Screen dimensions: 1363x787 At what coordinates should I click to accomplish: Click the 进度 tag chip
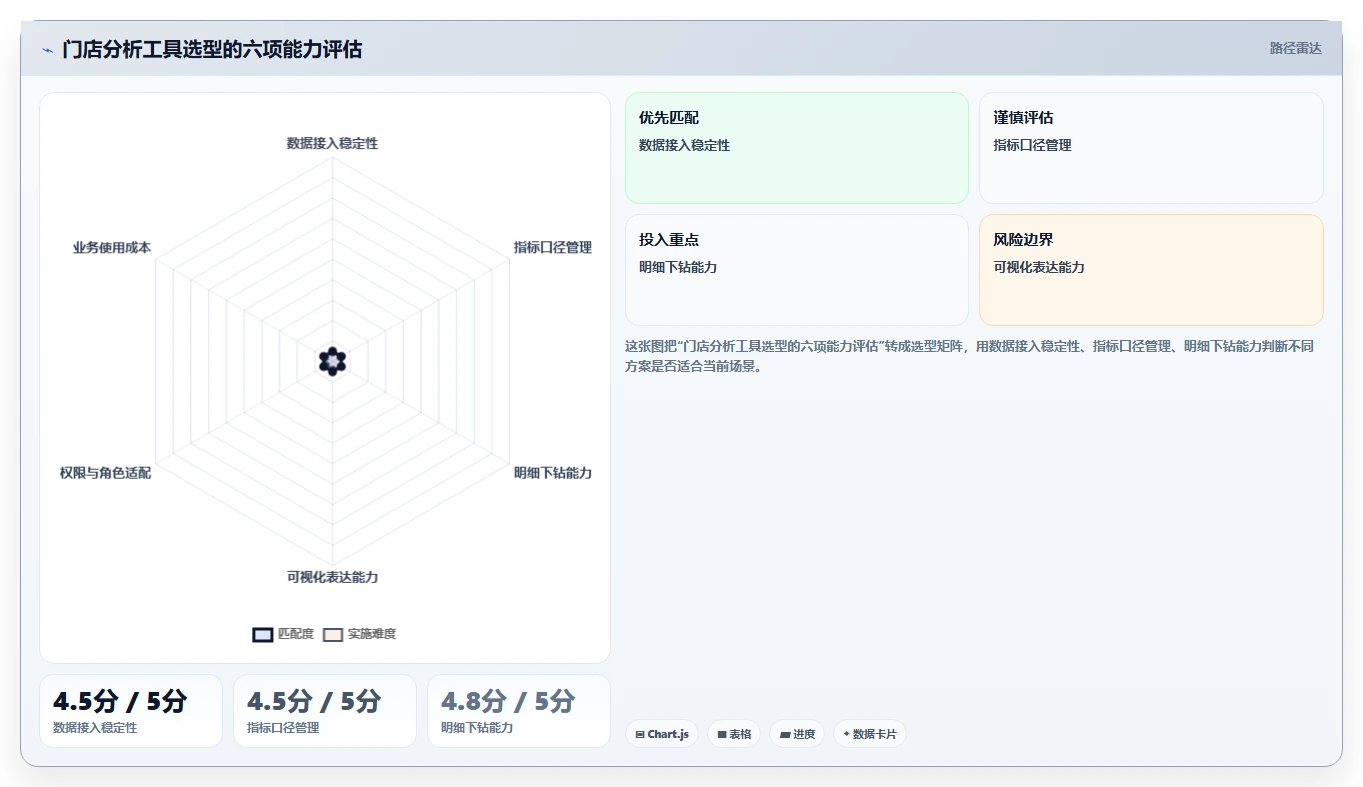797,734
